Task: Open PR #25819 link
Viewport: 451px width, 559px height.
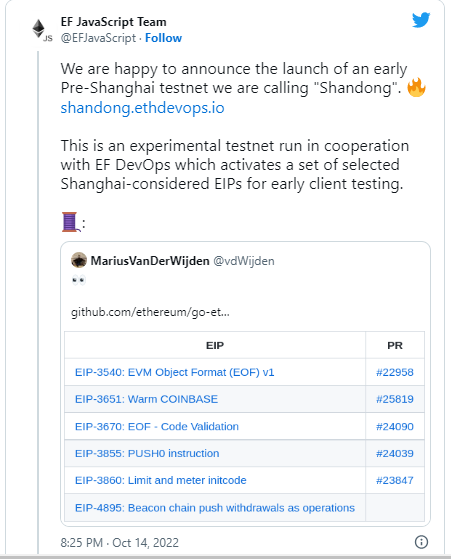Action: tap(395, 399)
